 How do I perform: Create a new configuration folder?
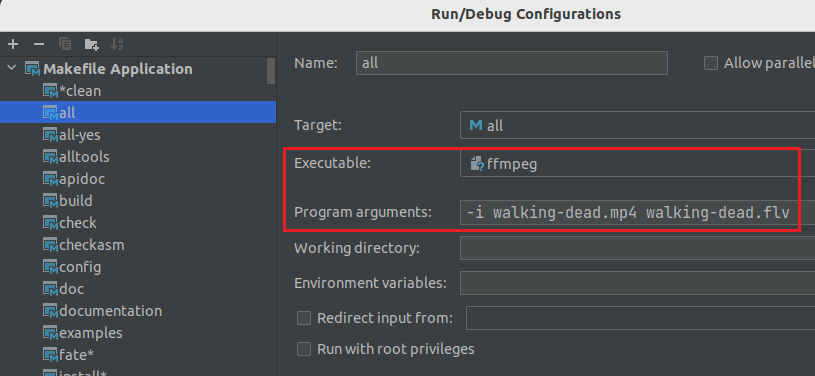coord(91,44)
